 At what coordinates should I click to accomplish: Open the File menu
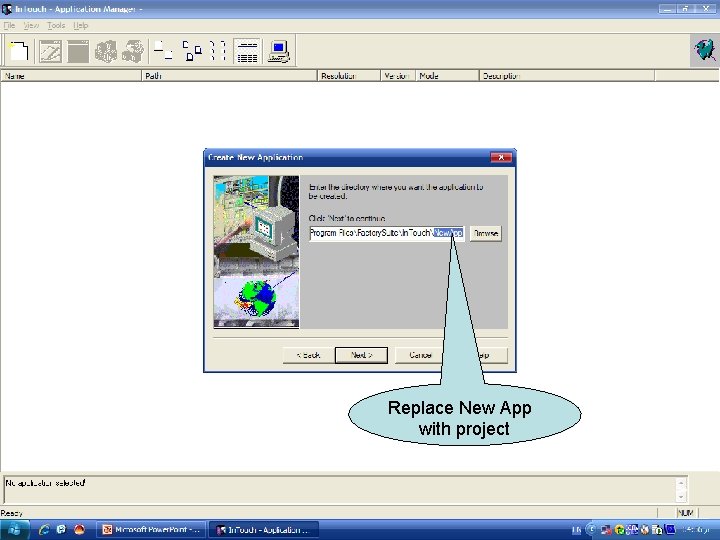point(9,25)
